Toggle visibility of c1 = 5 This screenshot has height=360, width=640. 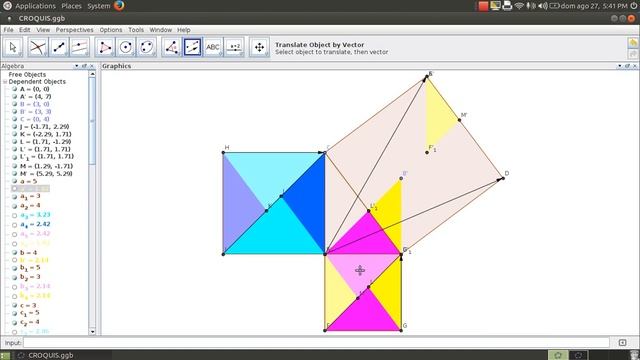pos(14,313)
